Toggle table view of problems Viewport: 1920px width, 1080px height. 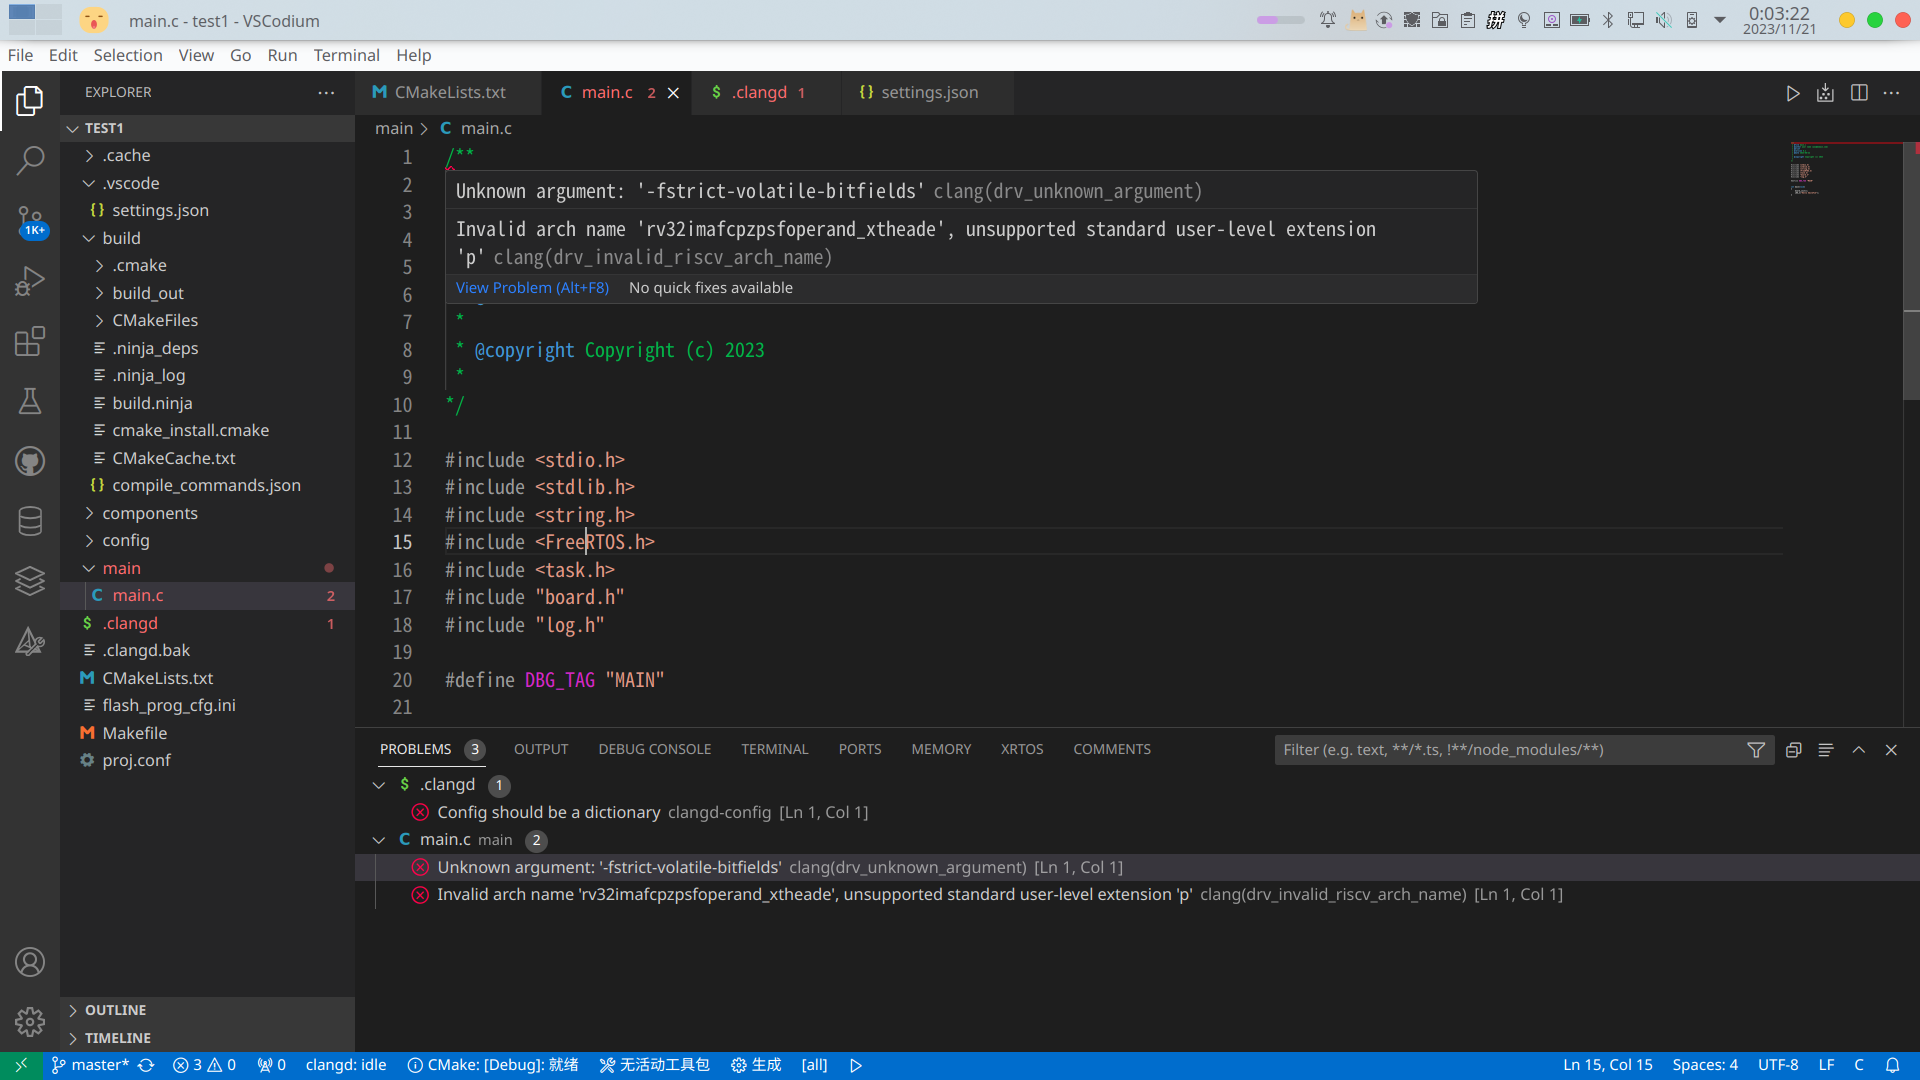[1826, 750]
